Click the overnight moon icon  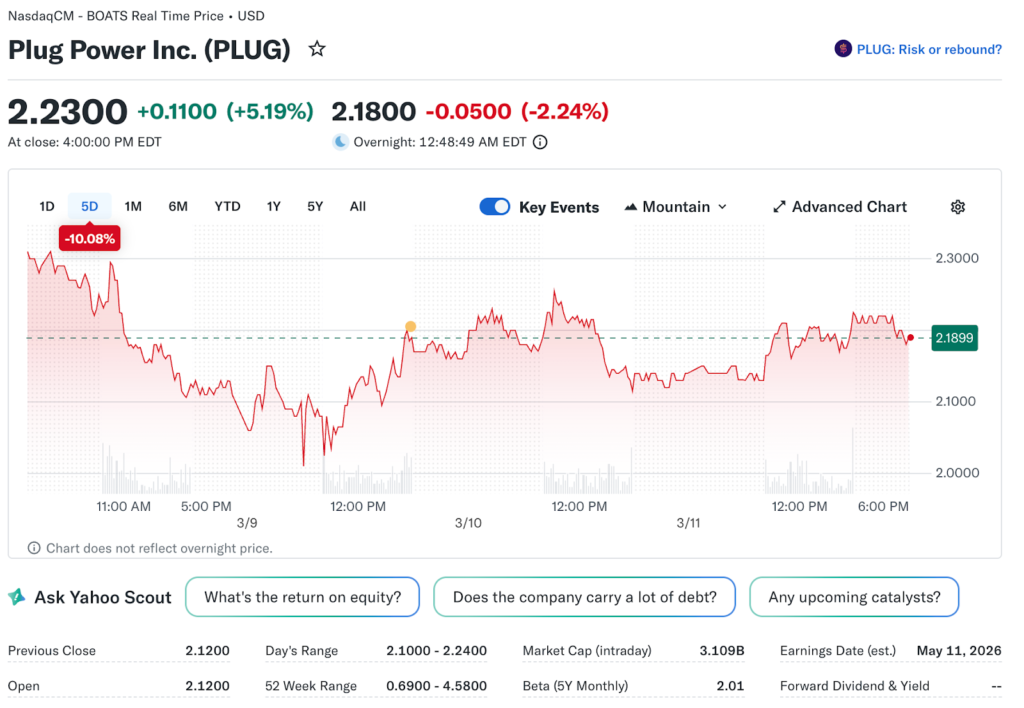[x=341, y=142]
